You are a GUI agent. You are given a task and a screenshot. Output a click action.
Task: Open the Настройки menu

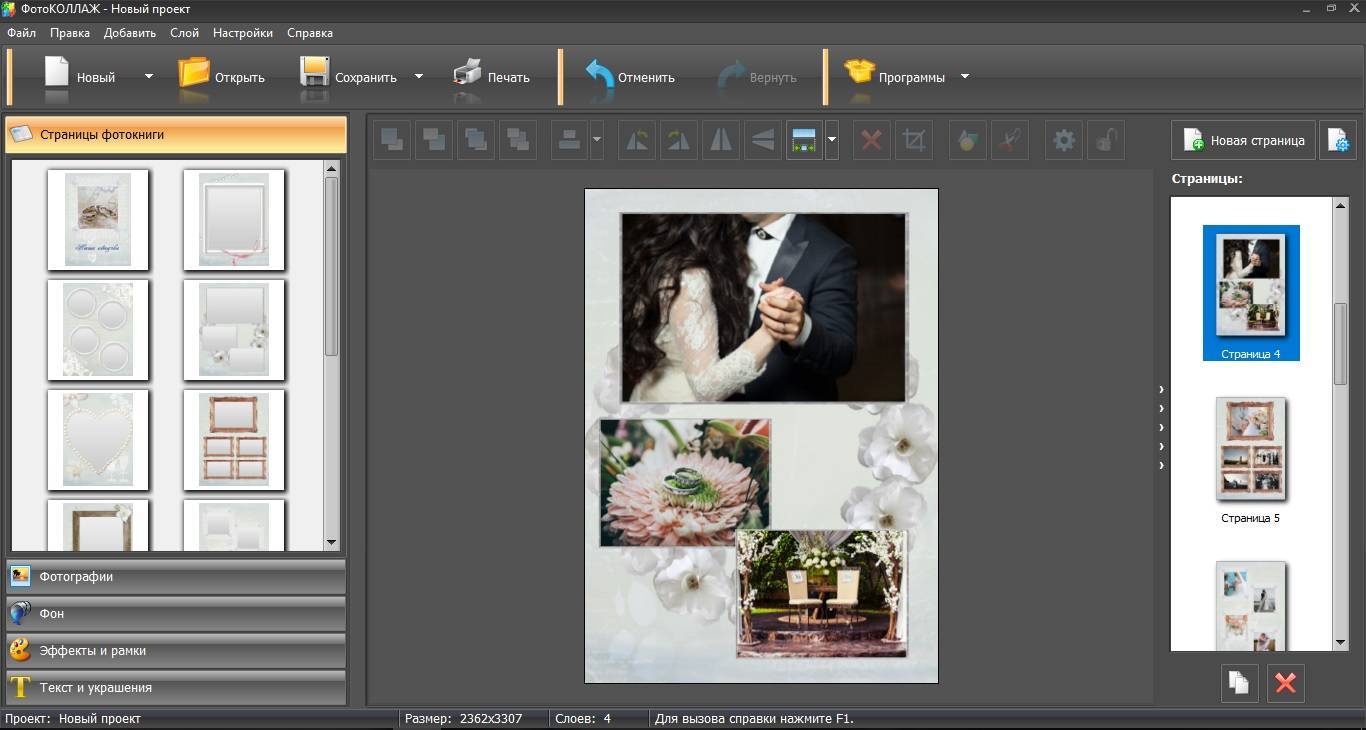click(x=242, y=33)
